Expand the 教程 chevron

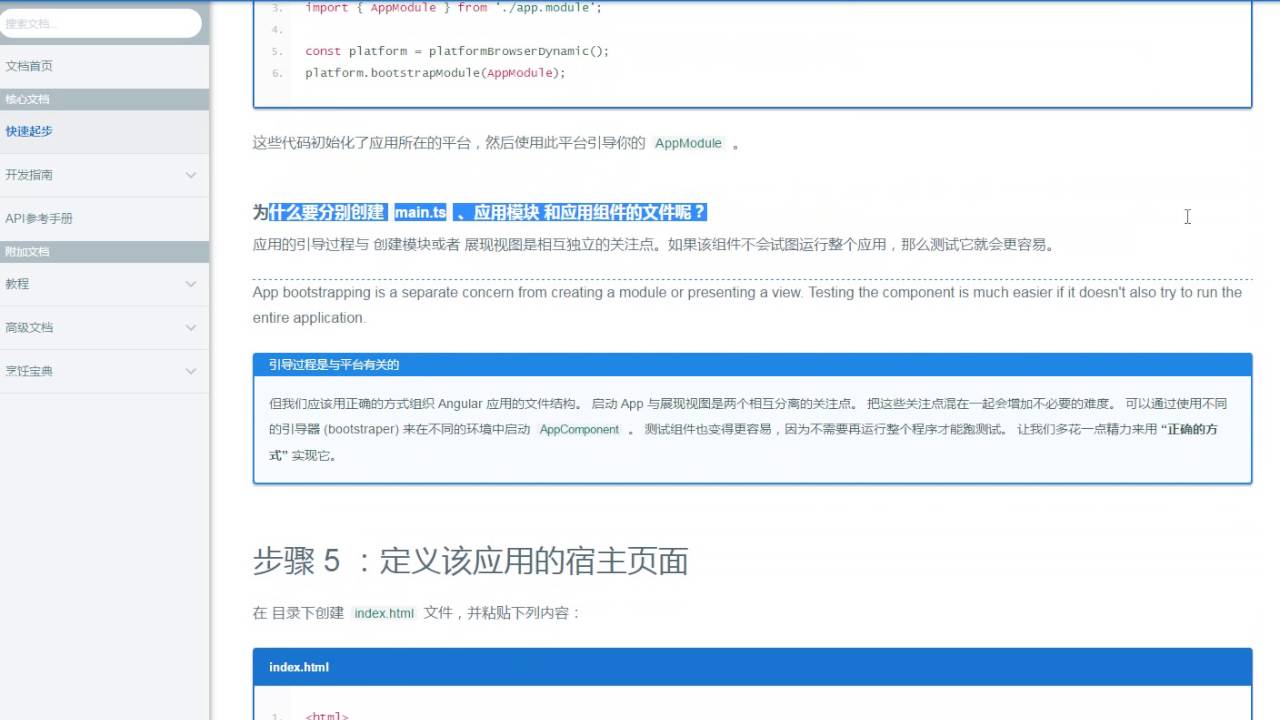(191, 284)
